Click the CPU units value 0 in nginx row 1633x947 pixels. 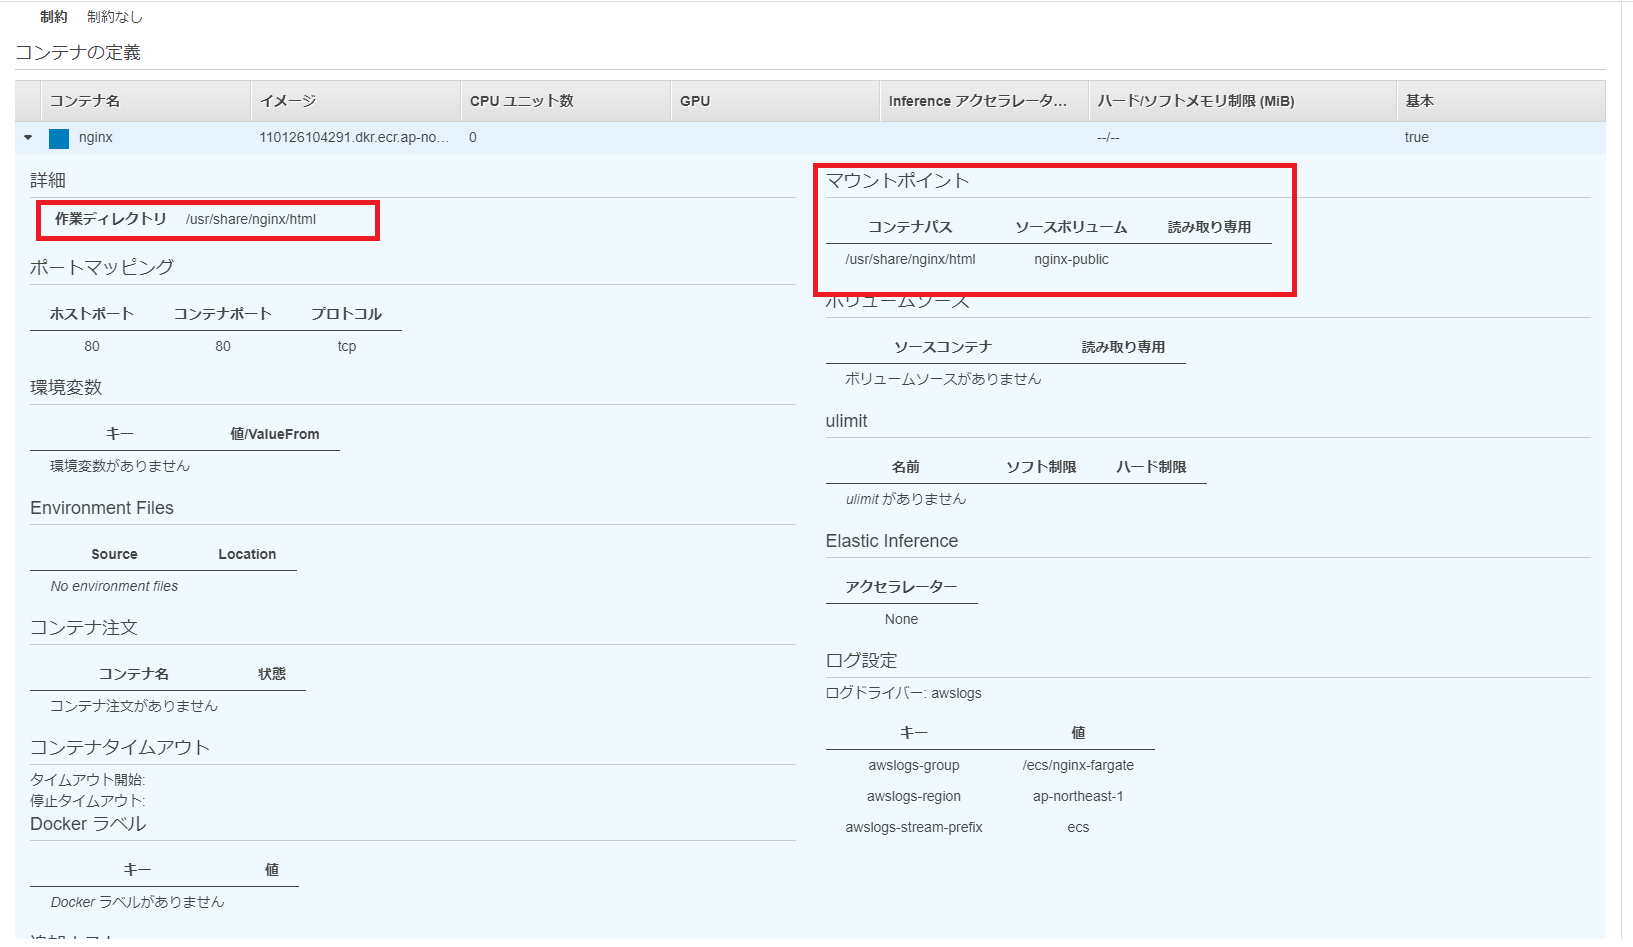pyautogui.click(x=473, y=138)
